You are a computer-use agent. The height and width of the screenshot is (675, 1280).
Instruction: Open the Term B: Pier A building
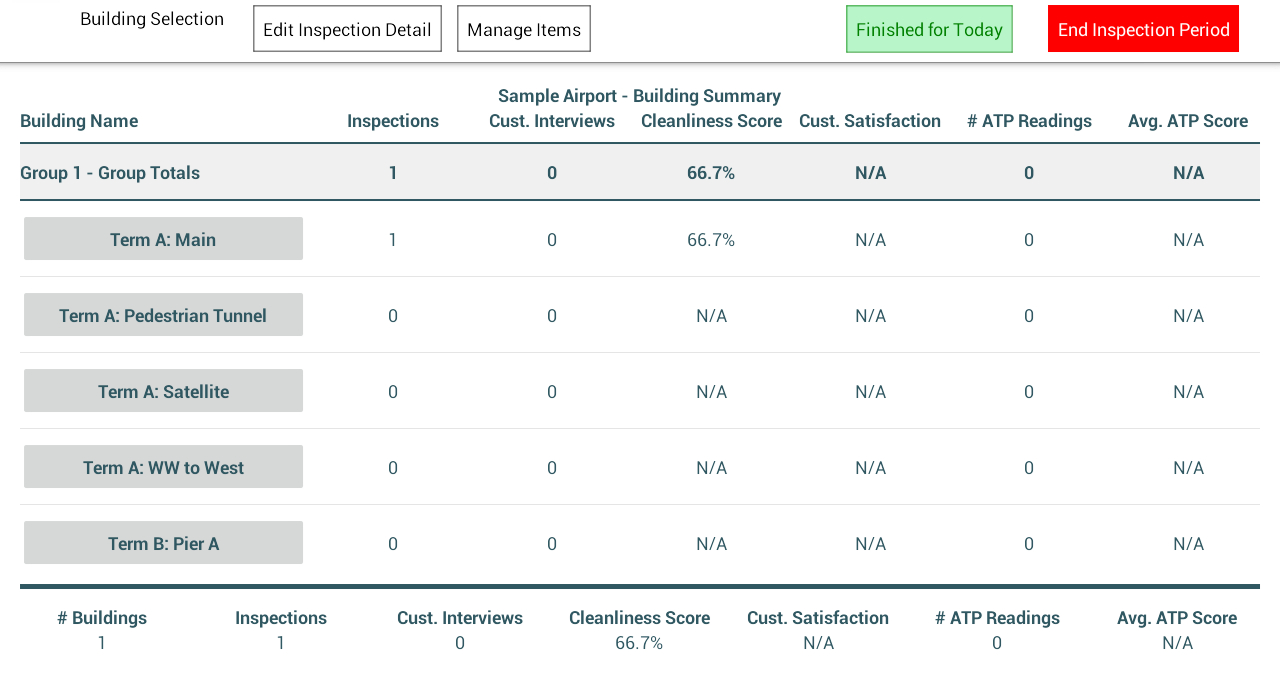(x=163, y=543)
